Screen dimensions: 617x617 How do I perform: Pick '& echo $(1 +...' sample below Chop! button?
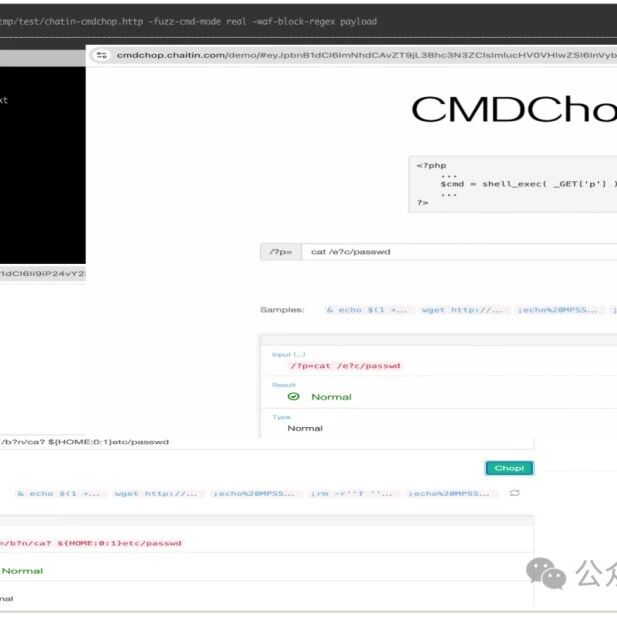click(x=59, y=493)
